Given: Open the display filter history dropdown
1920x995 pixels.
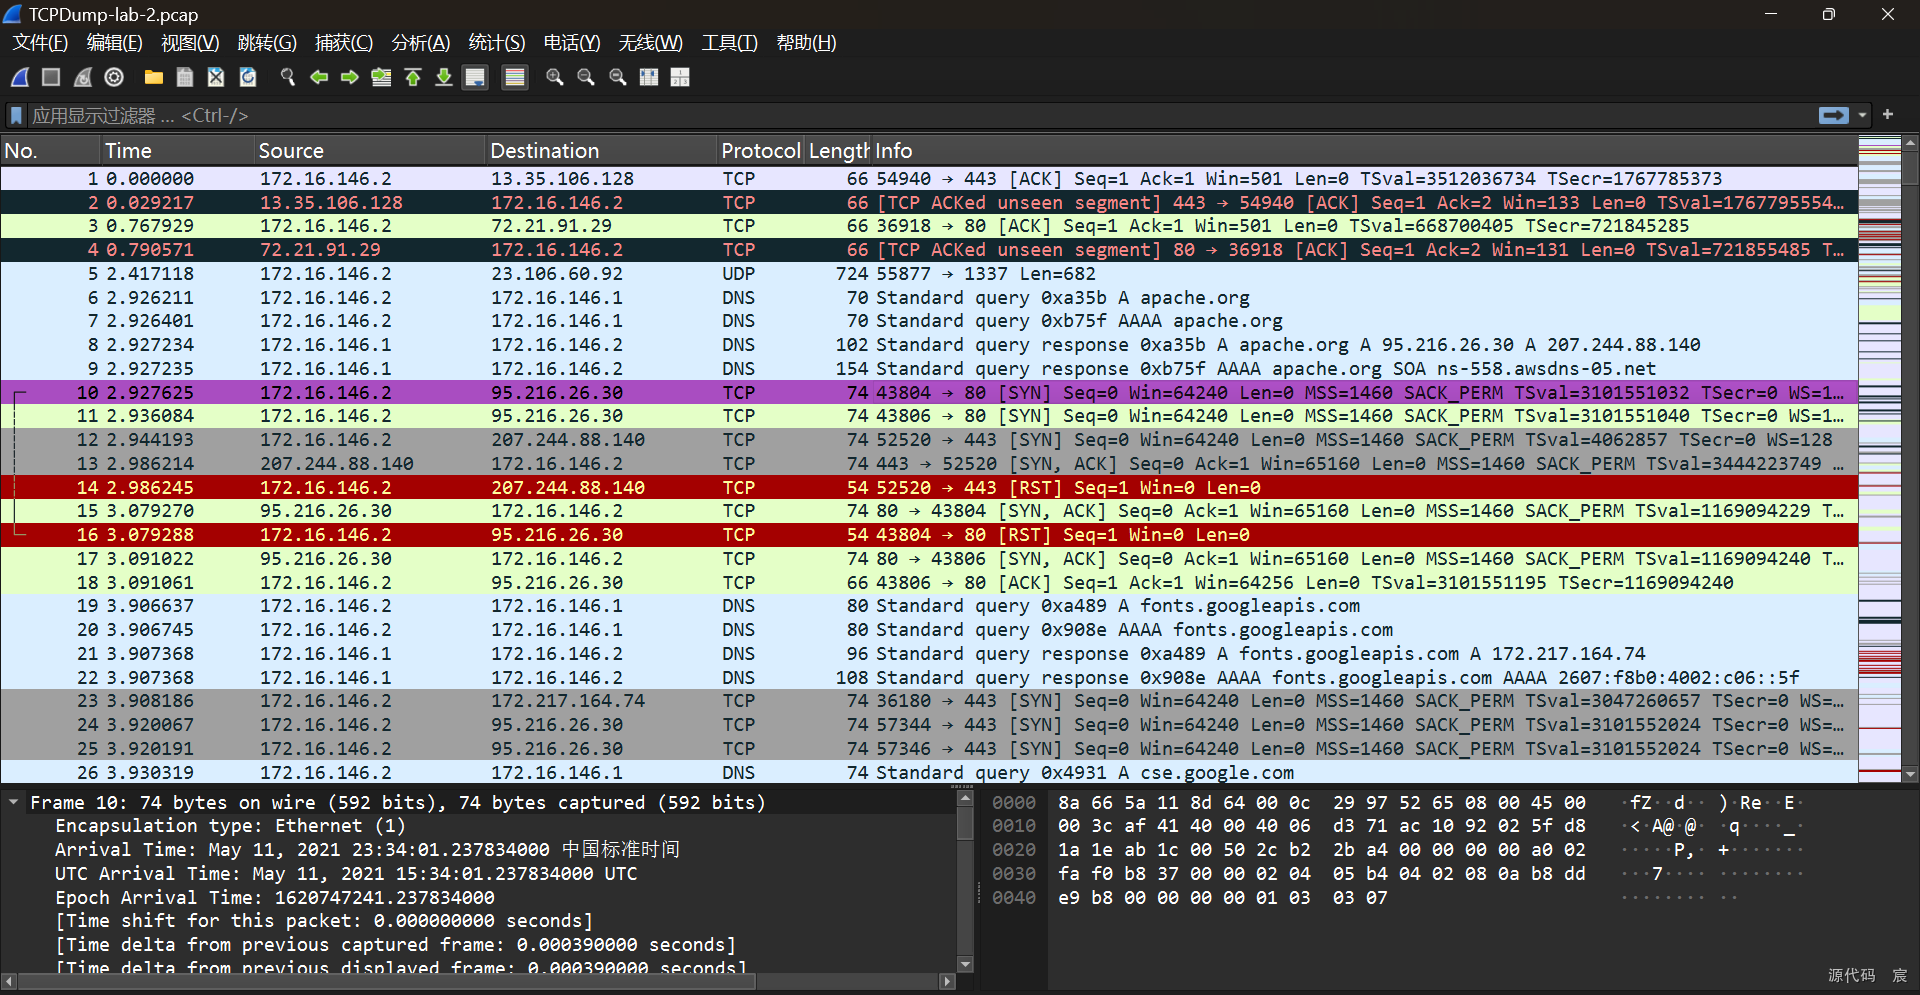Looking at the screenshot, I should pyautogui.click(x=1862, y=116).
